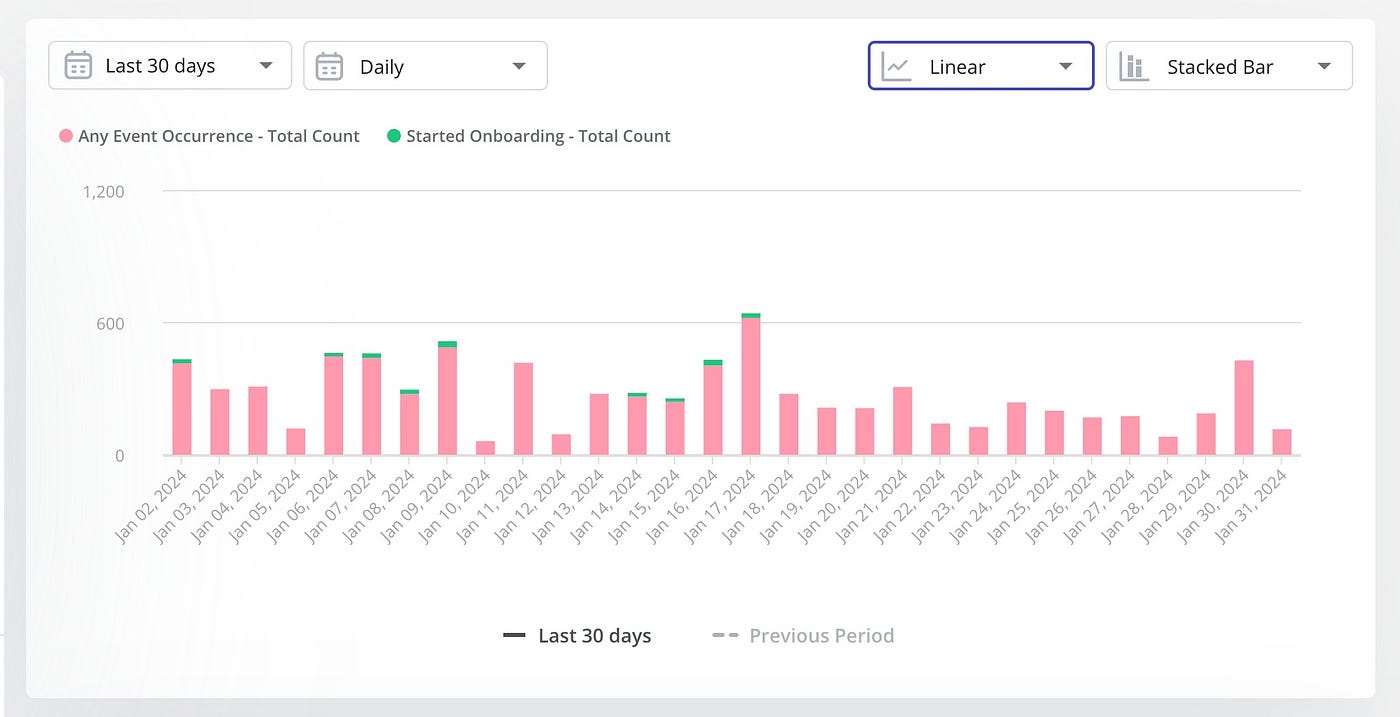Click the bar for Jan 11, 2024
The height and width of the screenshot is (717, 1400).
523,409
